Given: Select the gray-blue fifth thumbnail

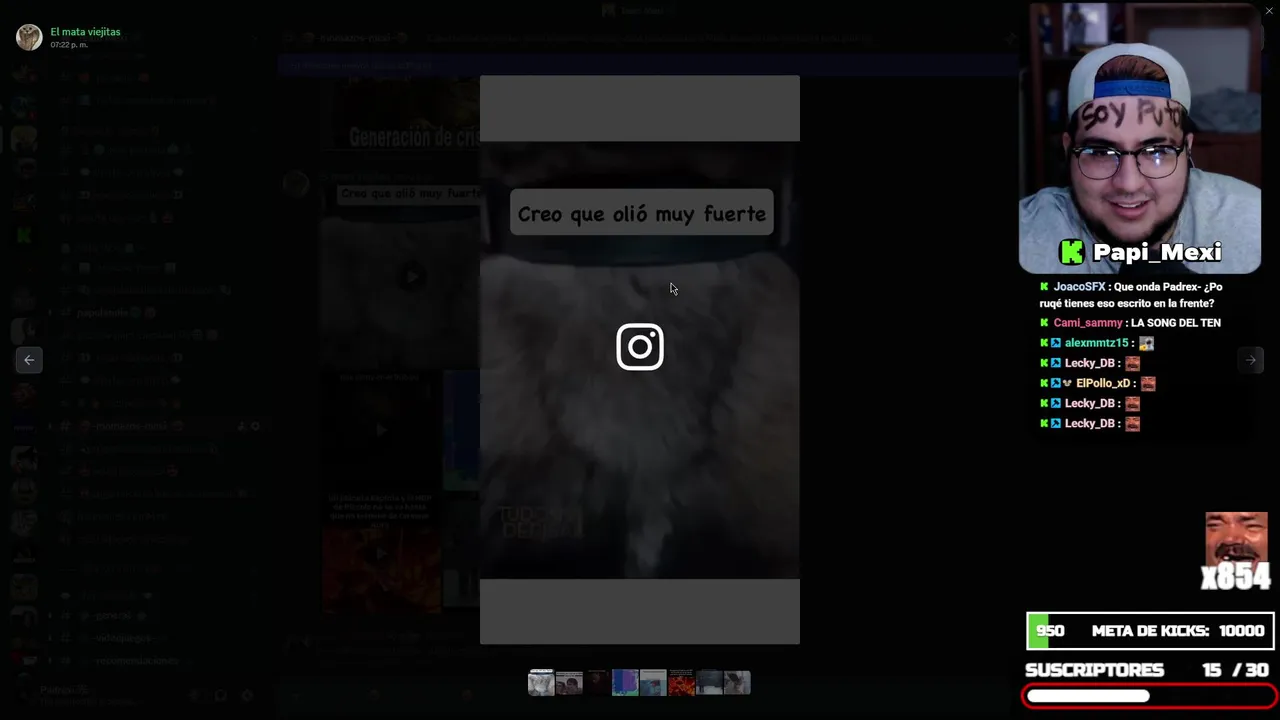Looking at the screenshot, I should point(653,683).
